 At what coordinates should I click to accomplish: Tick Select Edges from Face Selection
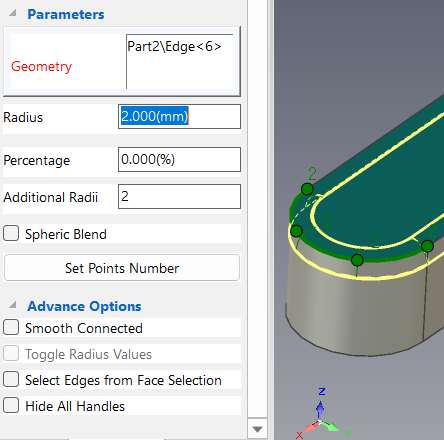[11, 379]
